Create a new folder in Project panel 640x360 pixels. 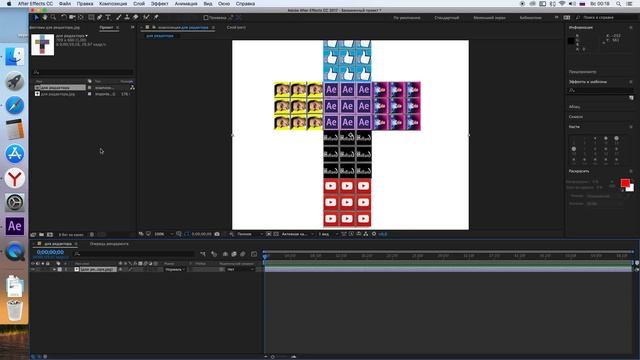[x=41, y=235]
